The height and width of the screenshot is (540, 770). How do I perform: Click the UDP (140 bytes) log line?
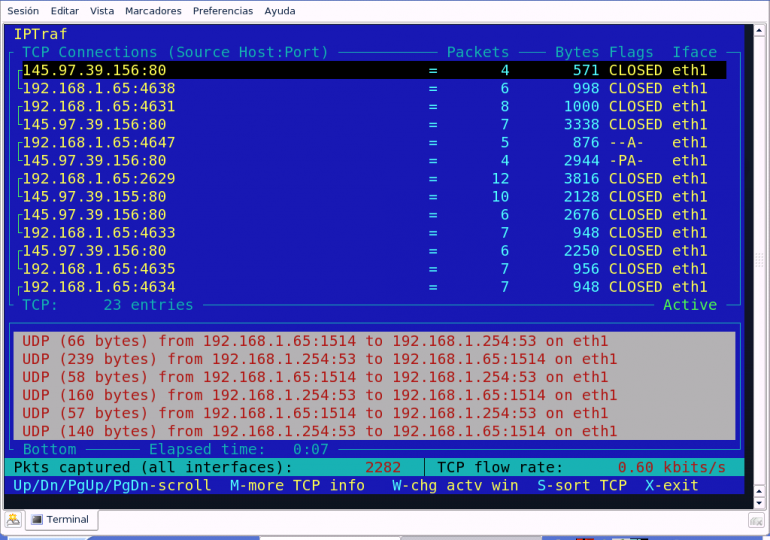point(320,431)
